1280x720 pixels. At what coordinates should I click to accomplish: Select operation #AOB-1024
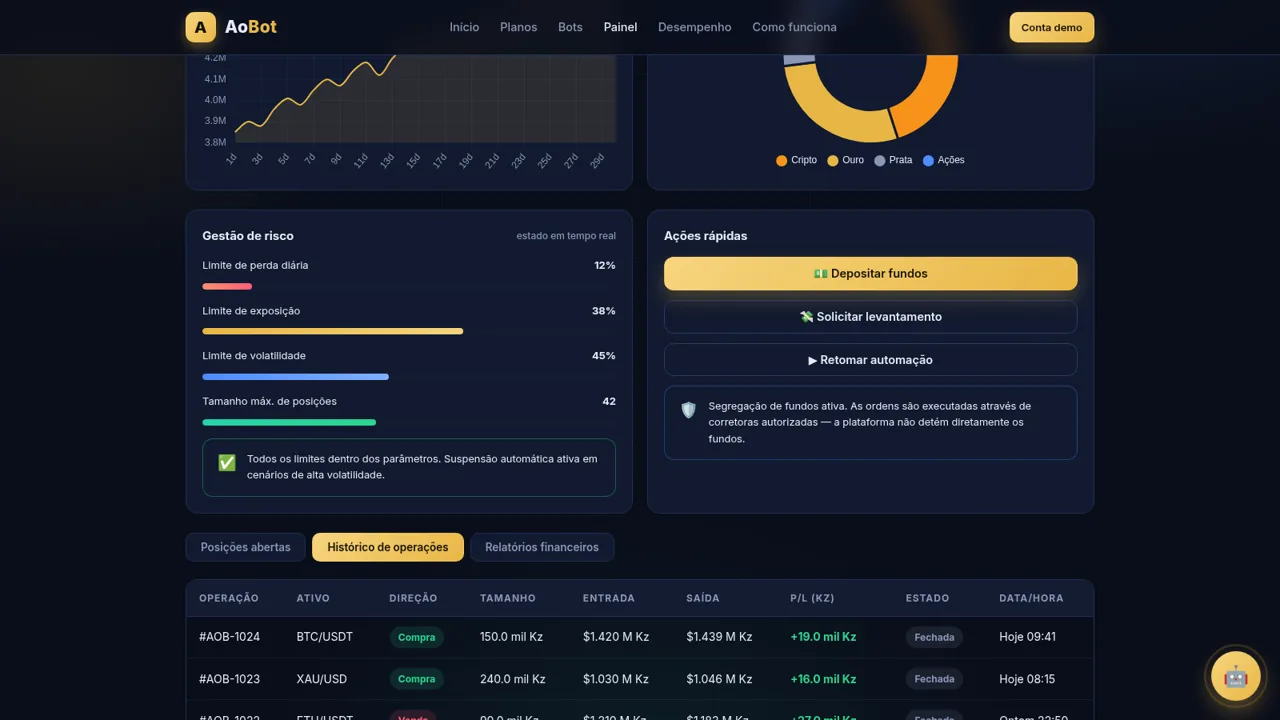pyautogui.click(x=229, y=637)
